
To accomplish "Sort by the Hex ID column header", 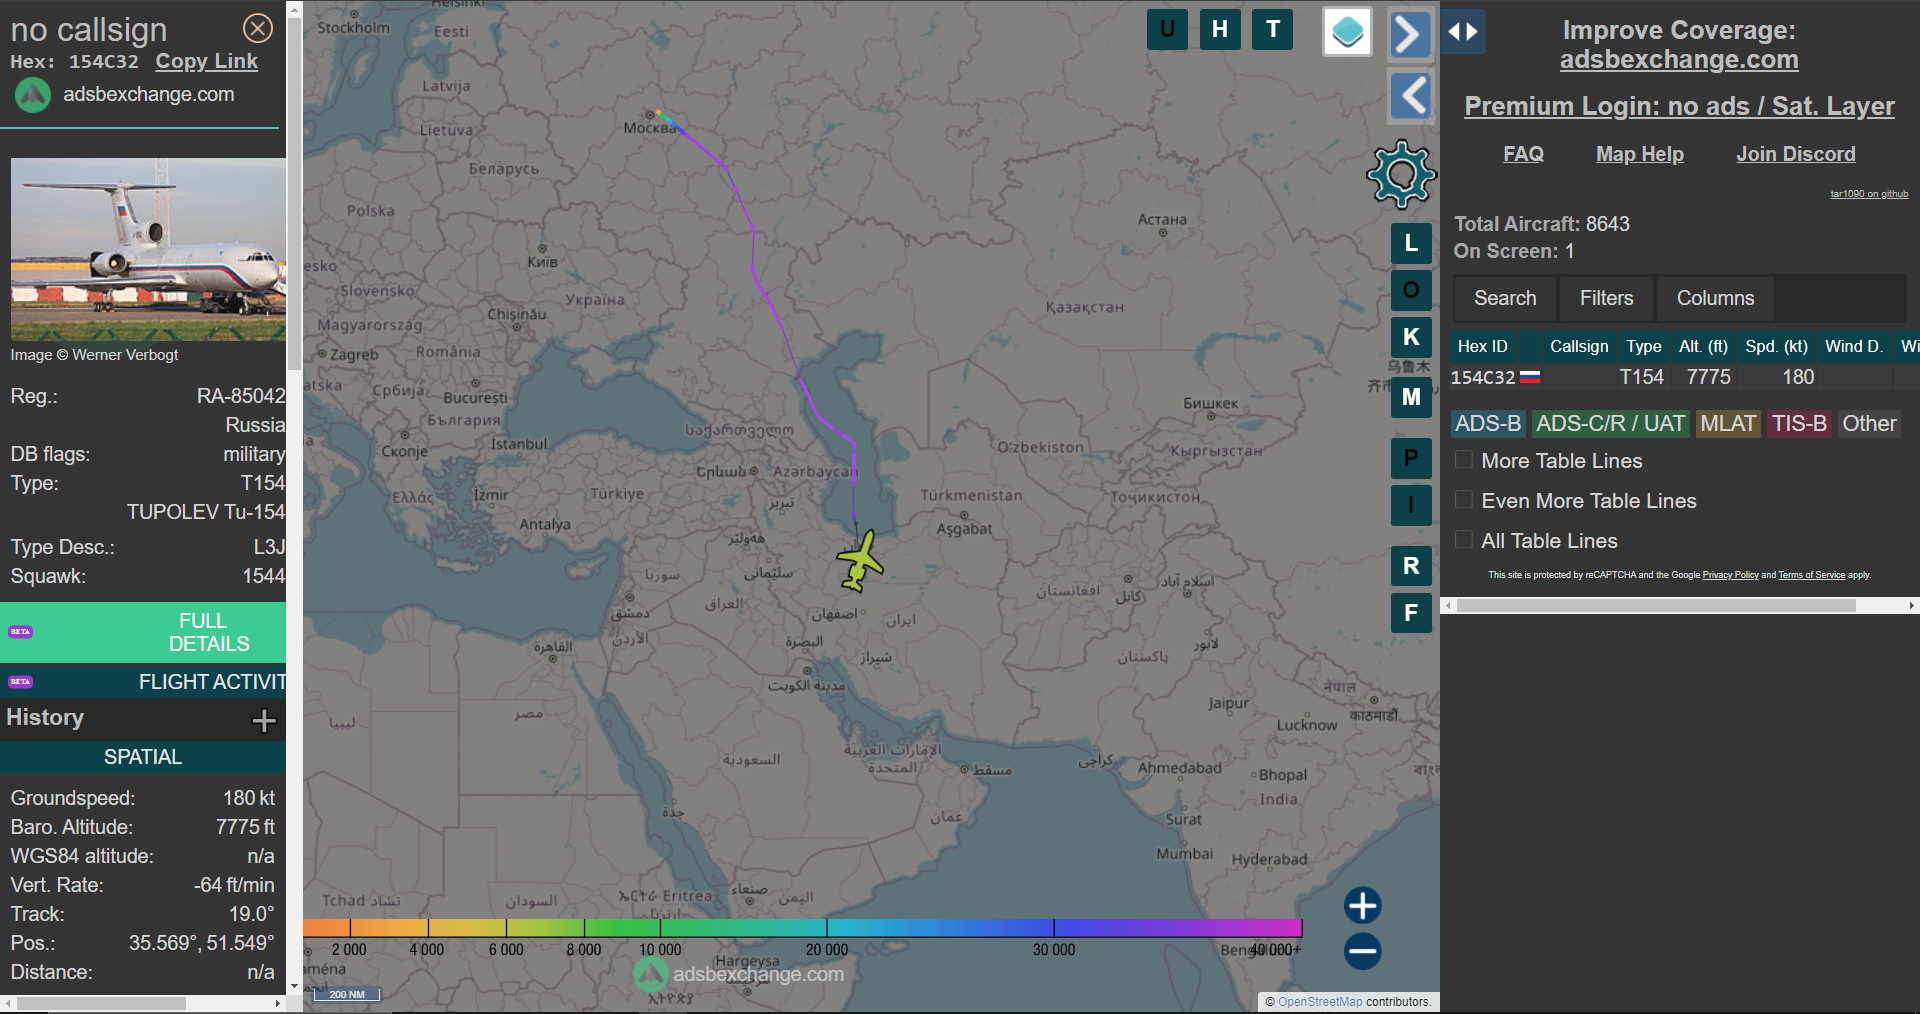I will 1483,346.
